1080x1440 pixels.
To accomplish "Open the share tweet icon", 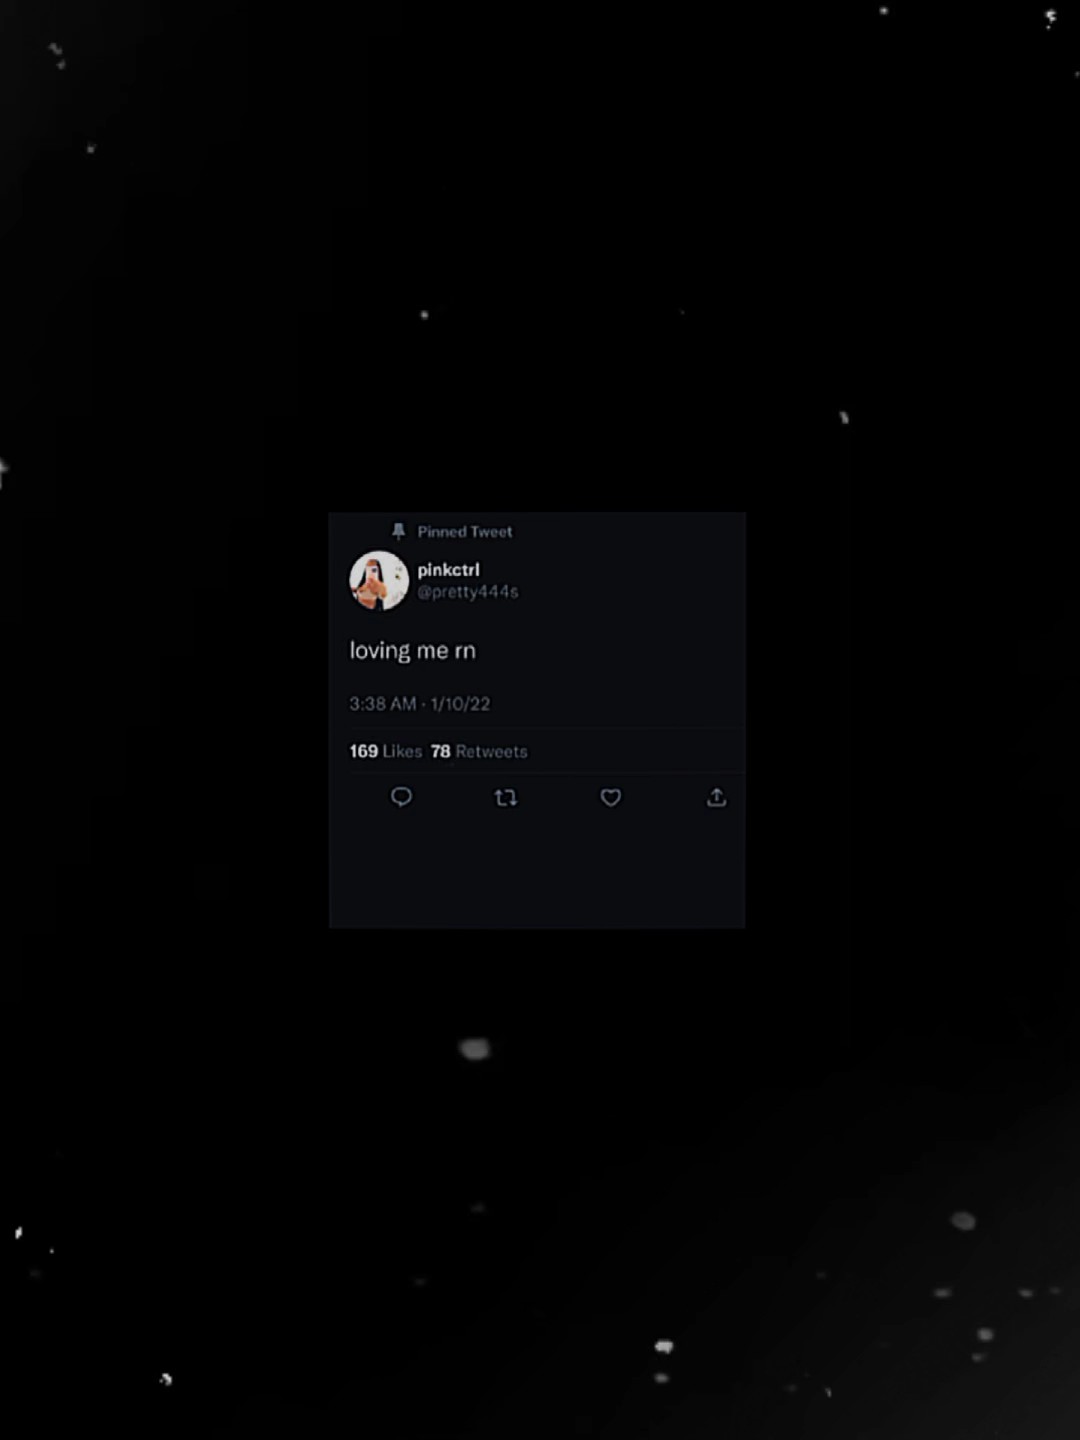I will click(x=716, y=797).
